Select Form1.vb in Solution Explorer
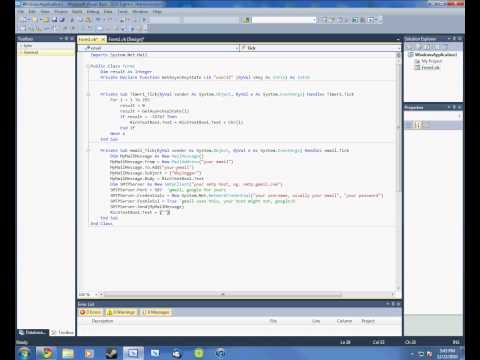 (430, 68)
